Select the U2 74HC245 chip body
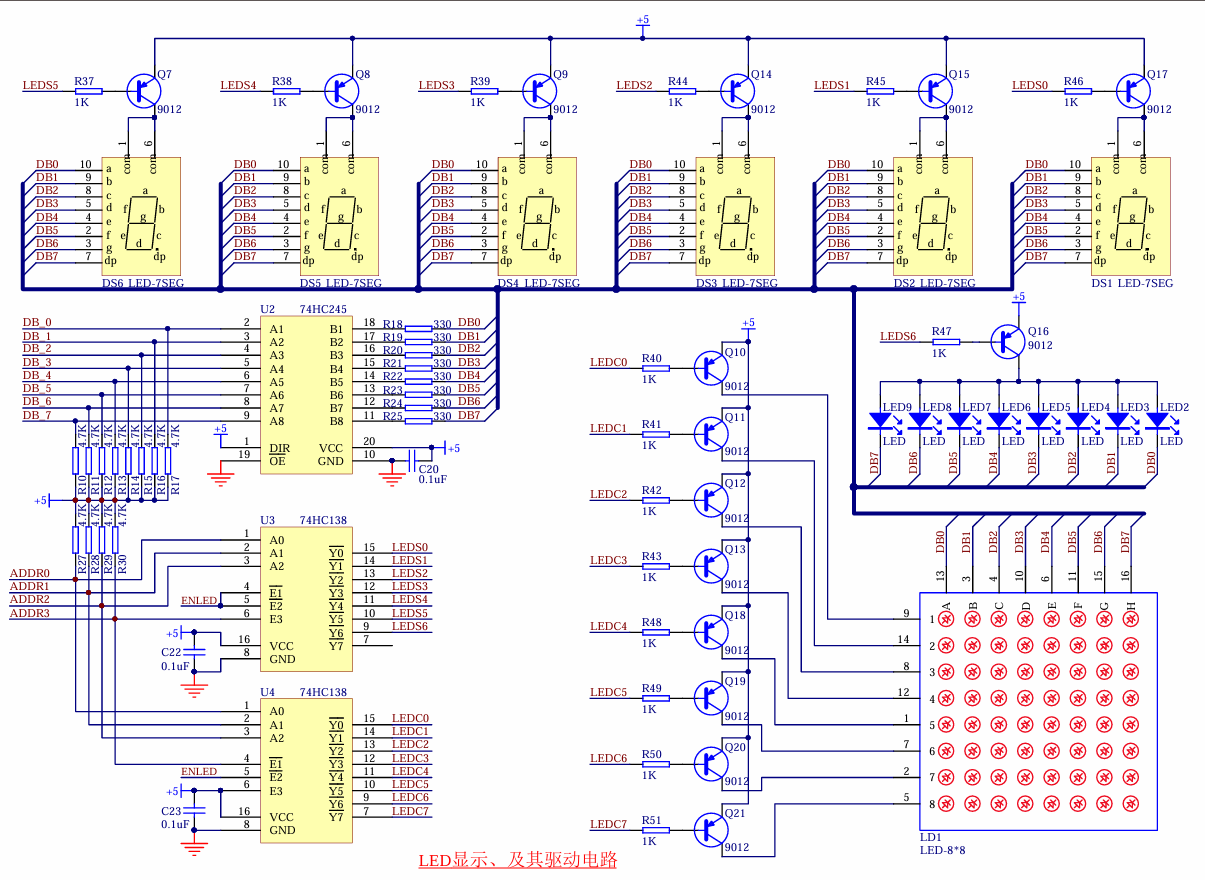 tap(306, 395)
